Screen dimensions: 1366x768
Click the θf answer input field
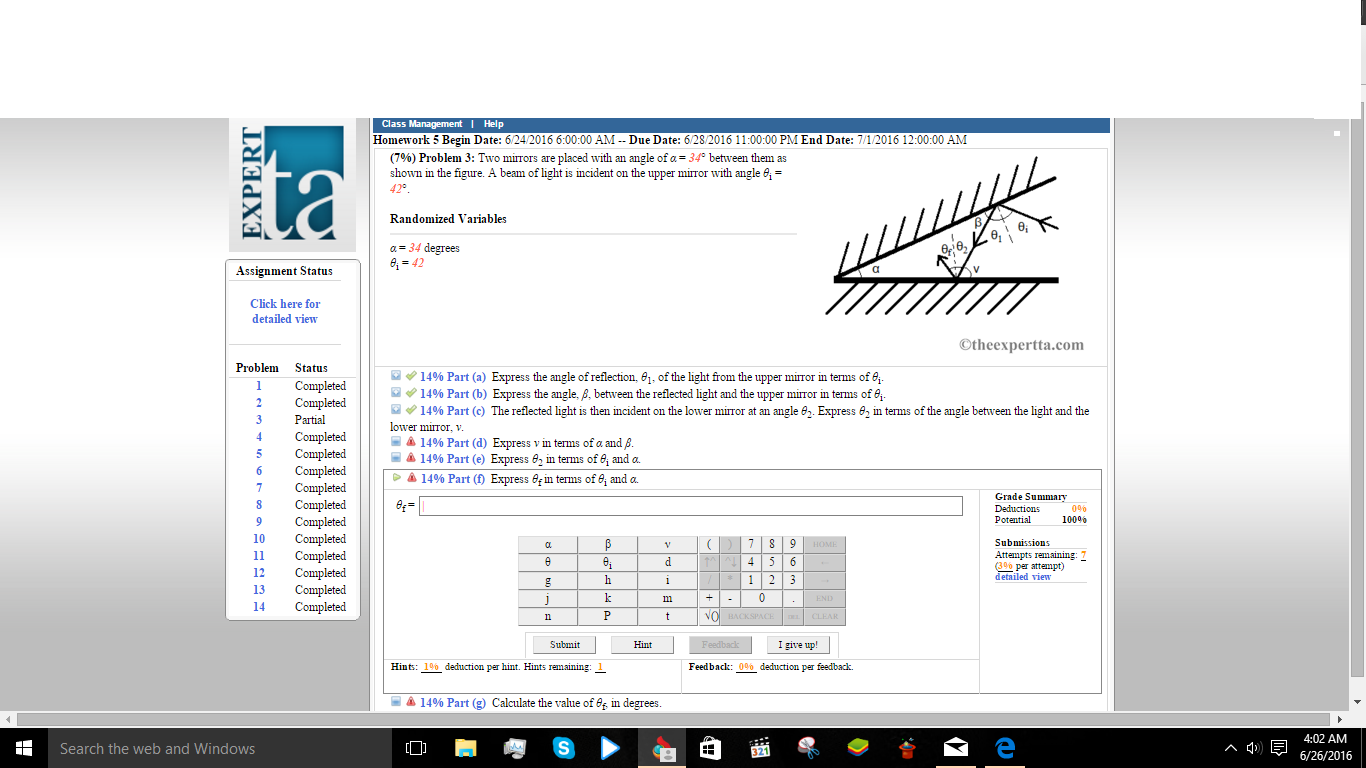pyautogui.click(x=692, y=506)
